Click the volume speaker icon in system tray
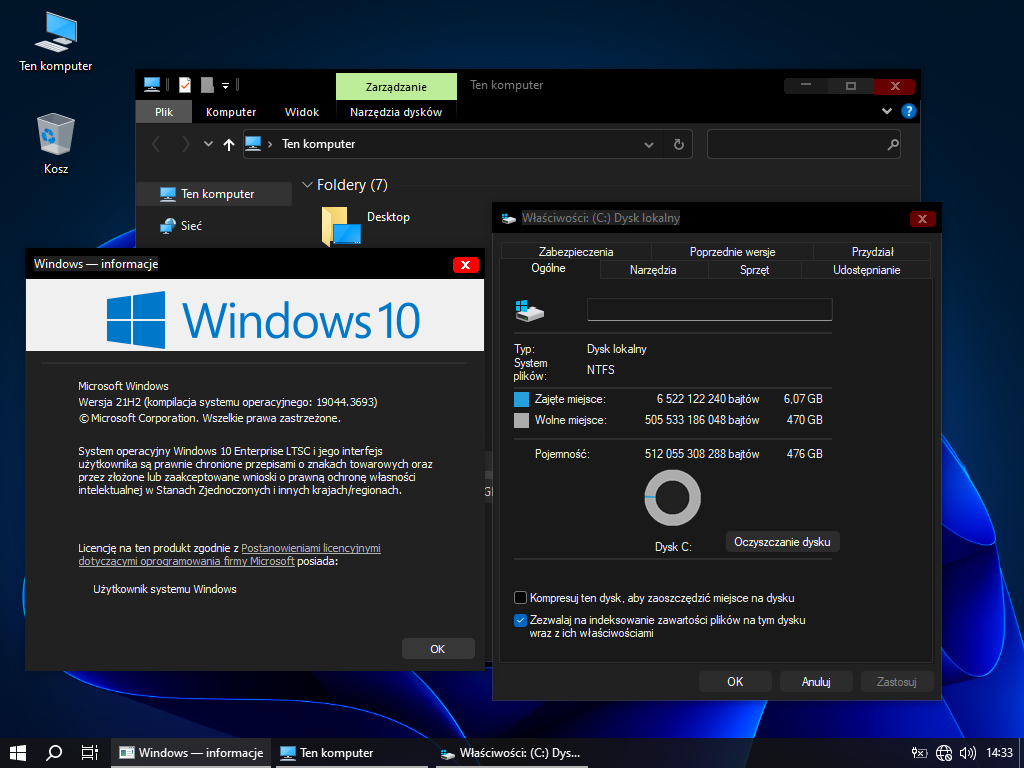 (967, 753)
